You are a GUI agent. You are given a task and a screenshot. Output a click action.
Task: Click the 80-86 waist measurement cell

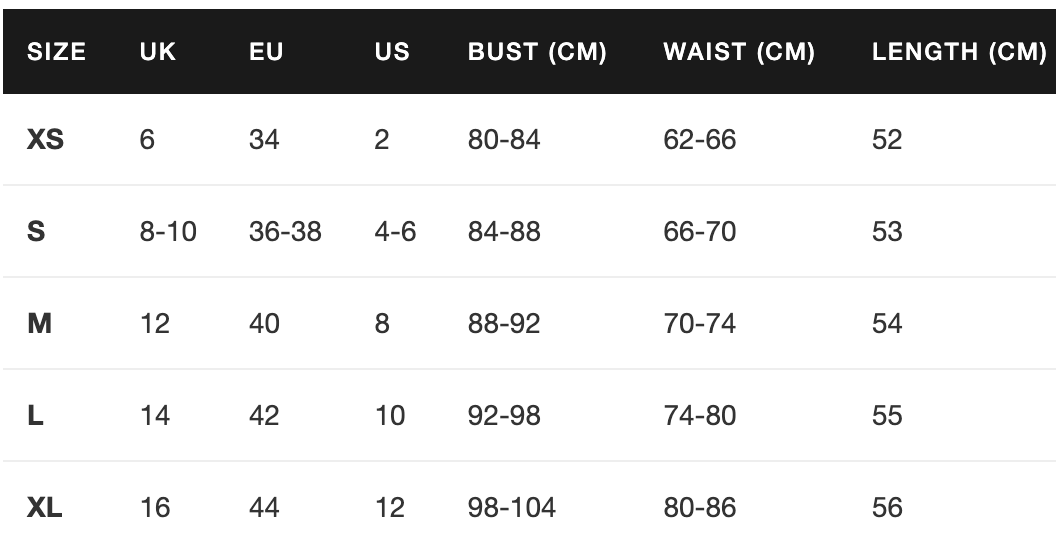[x=699, y=508]
